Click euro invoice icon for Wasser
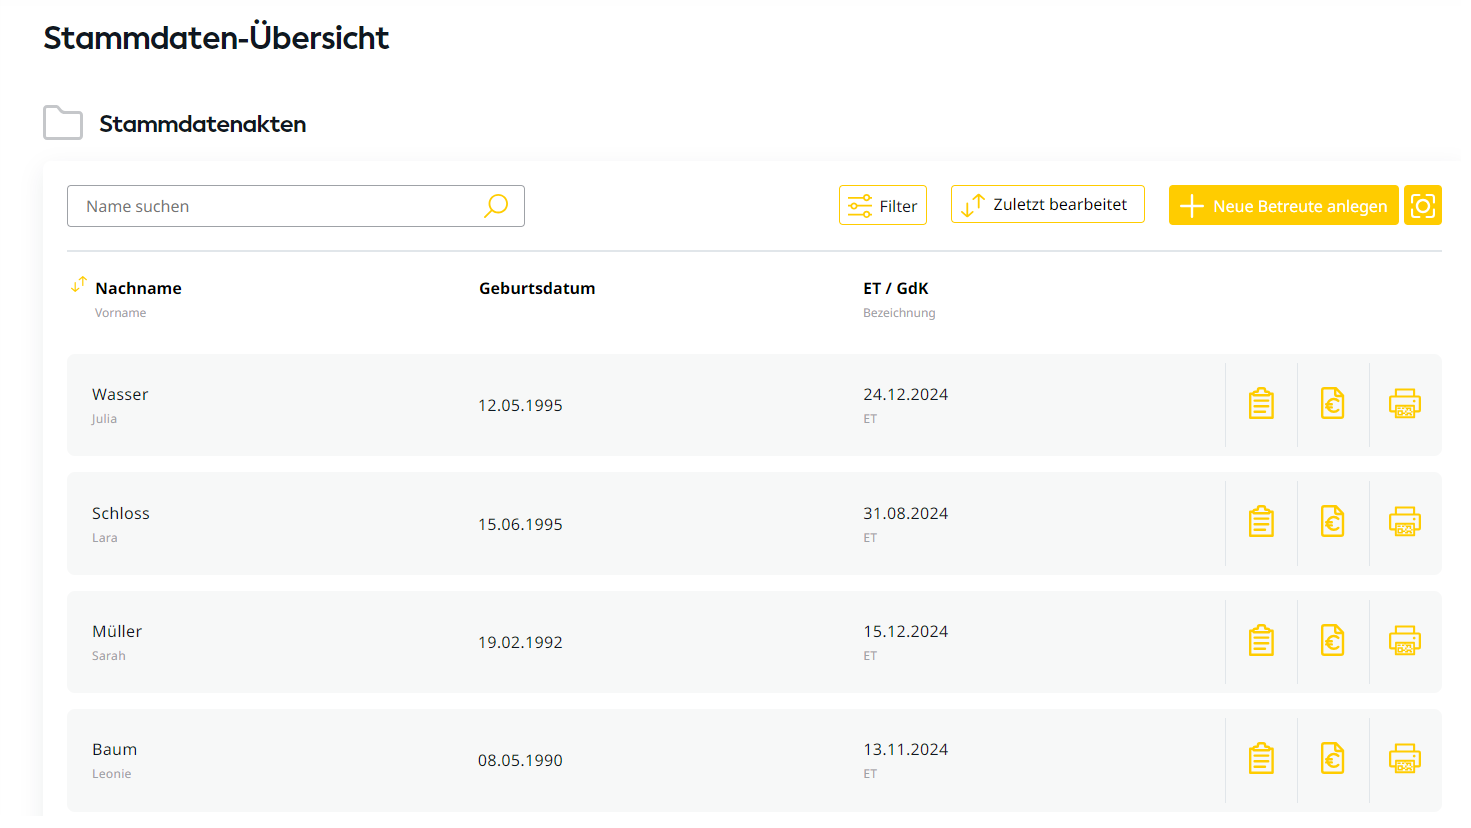 click(x=1332, y=404)
